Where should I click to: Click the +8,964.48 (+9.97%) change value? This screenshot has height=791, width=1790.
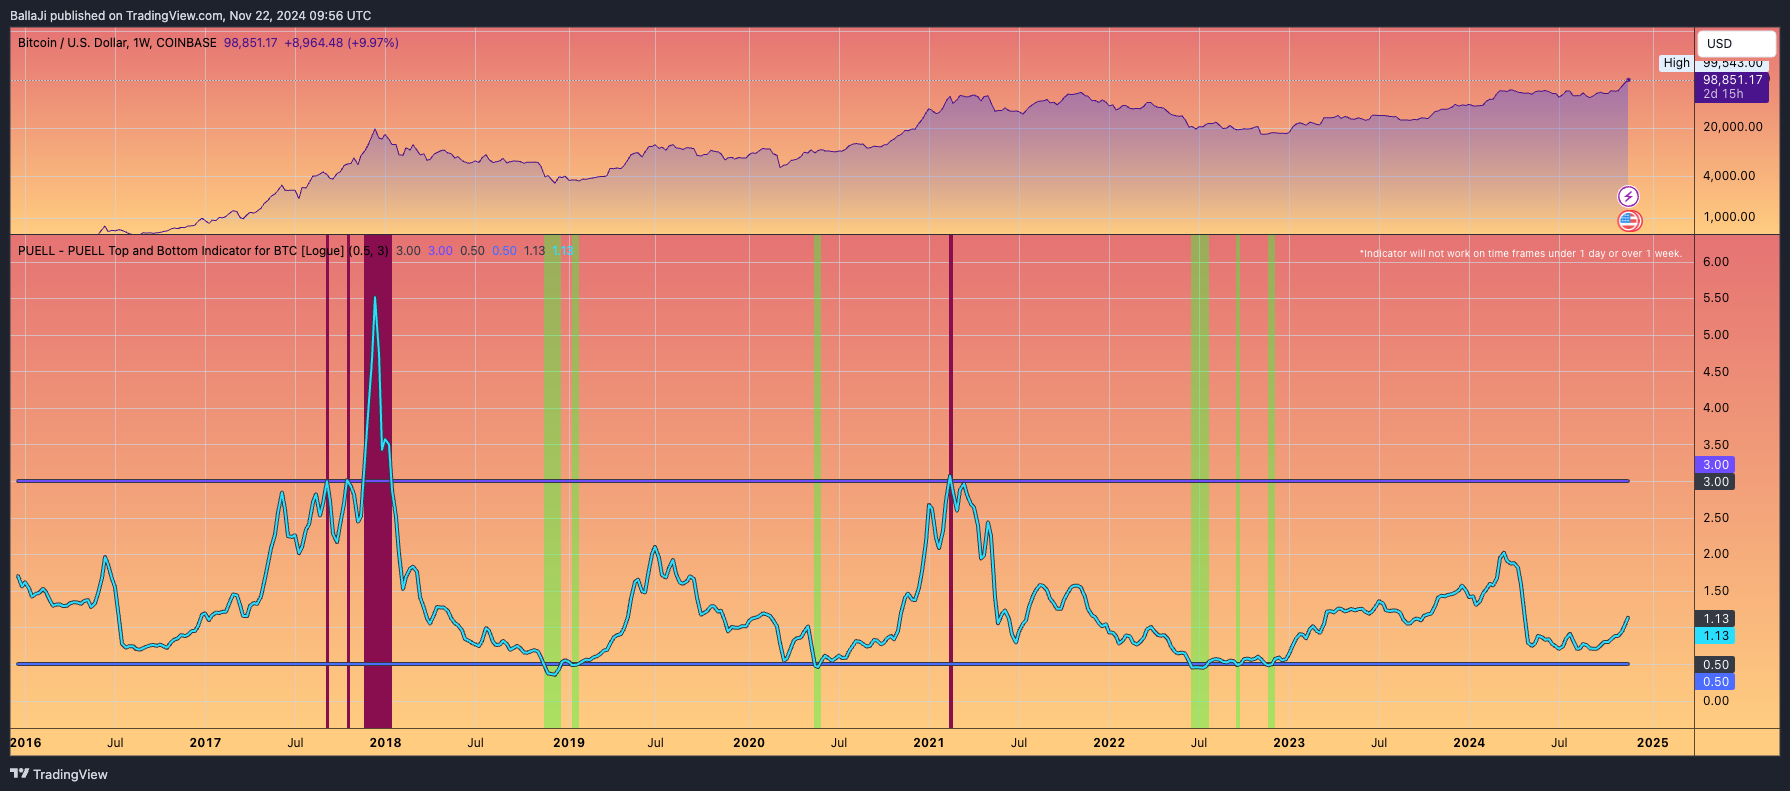pyautogui.click(x=341, y=43)
